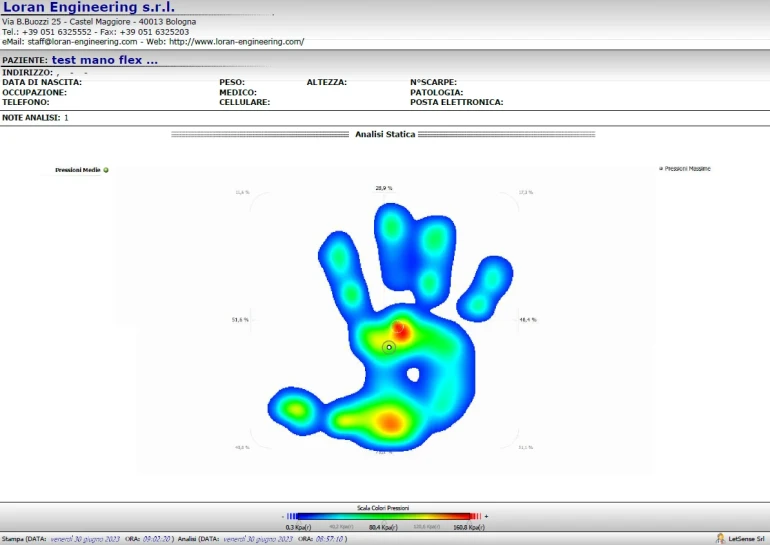Click the center of pressure marker on hand
Viewport: 770px width, 545px height.
coord(389,347)
